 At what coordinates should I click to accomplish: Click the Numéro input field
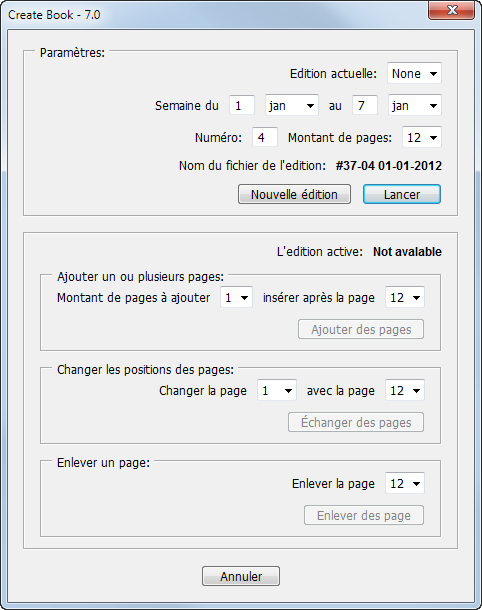[x=265, y=137]
